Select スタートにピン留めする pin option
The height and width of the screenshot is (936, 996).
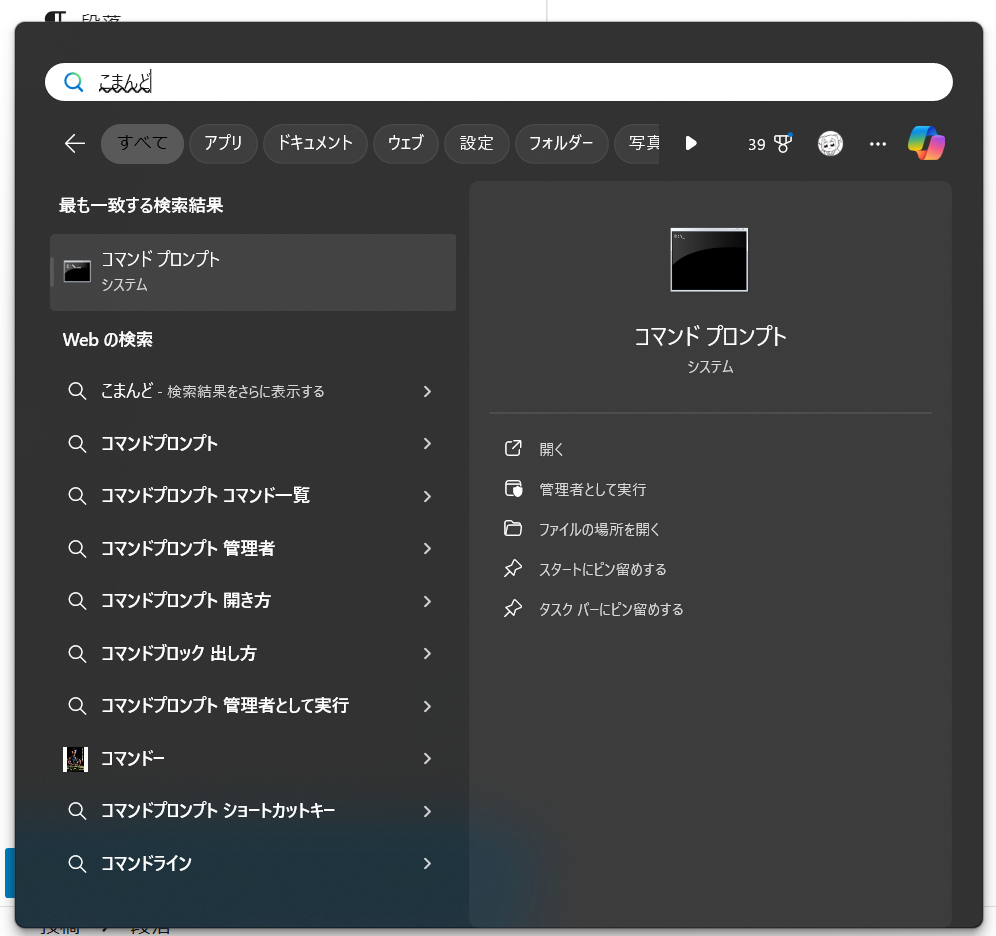pyautogui.click(x=602, y=569)
